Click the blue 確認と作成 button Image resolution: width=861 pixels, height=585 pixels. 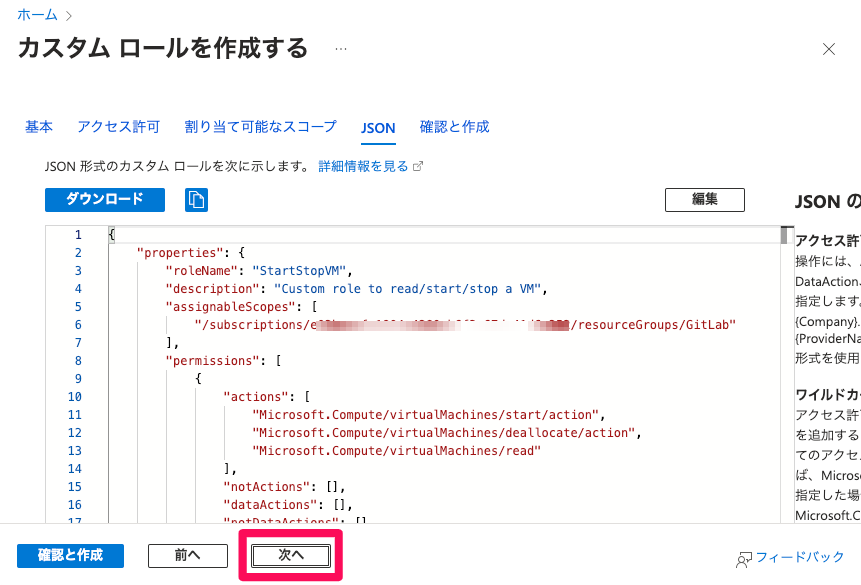pos(70,555)
